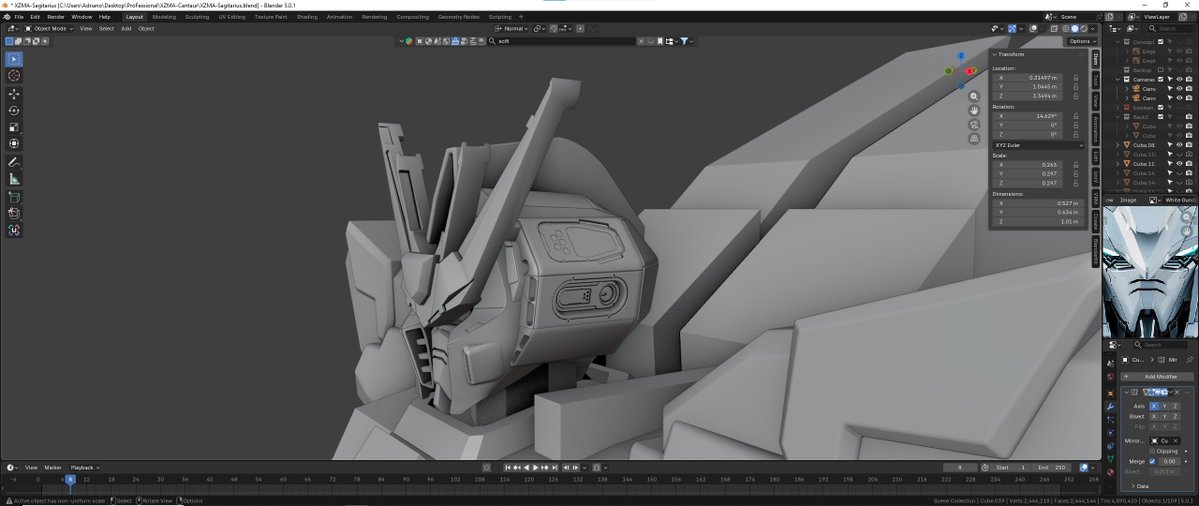Open the Options dropdown in viewport
Viewport: 1199px width, 506px height.
[x=1082, y=41]
